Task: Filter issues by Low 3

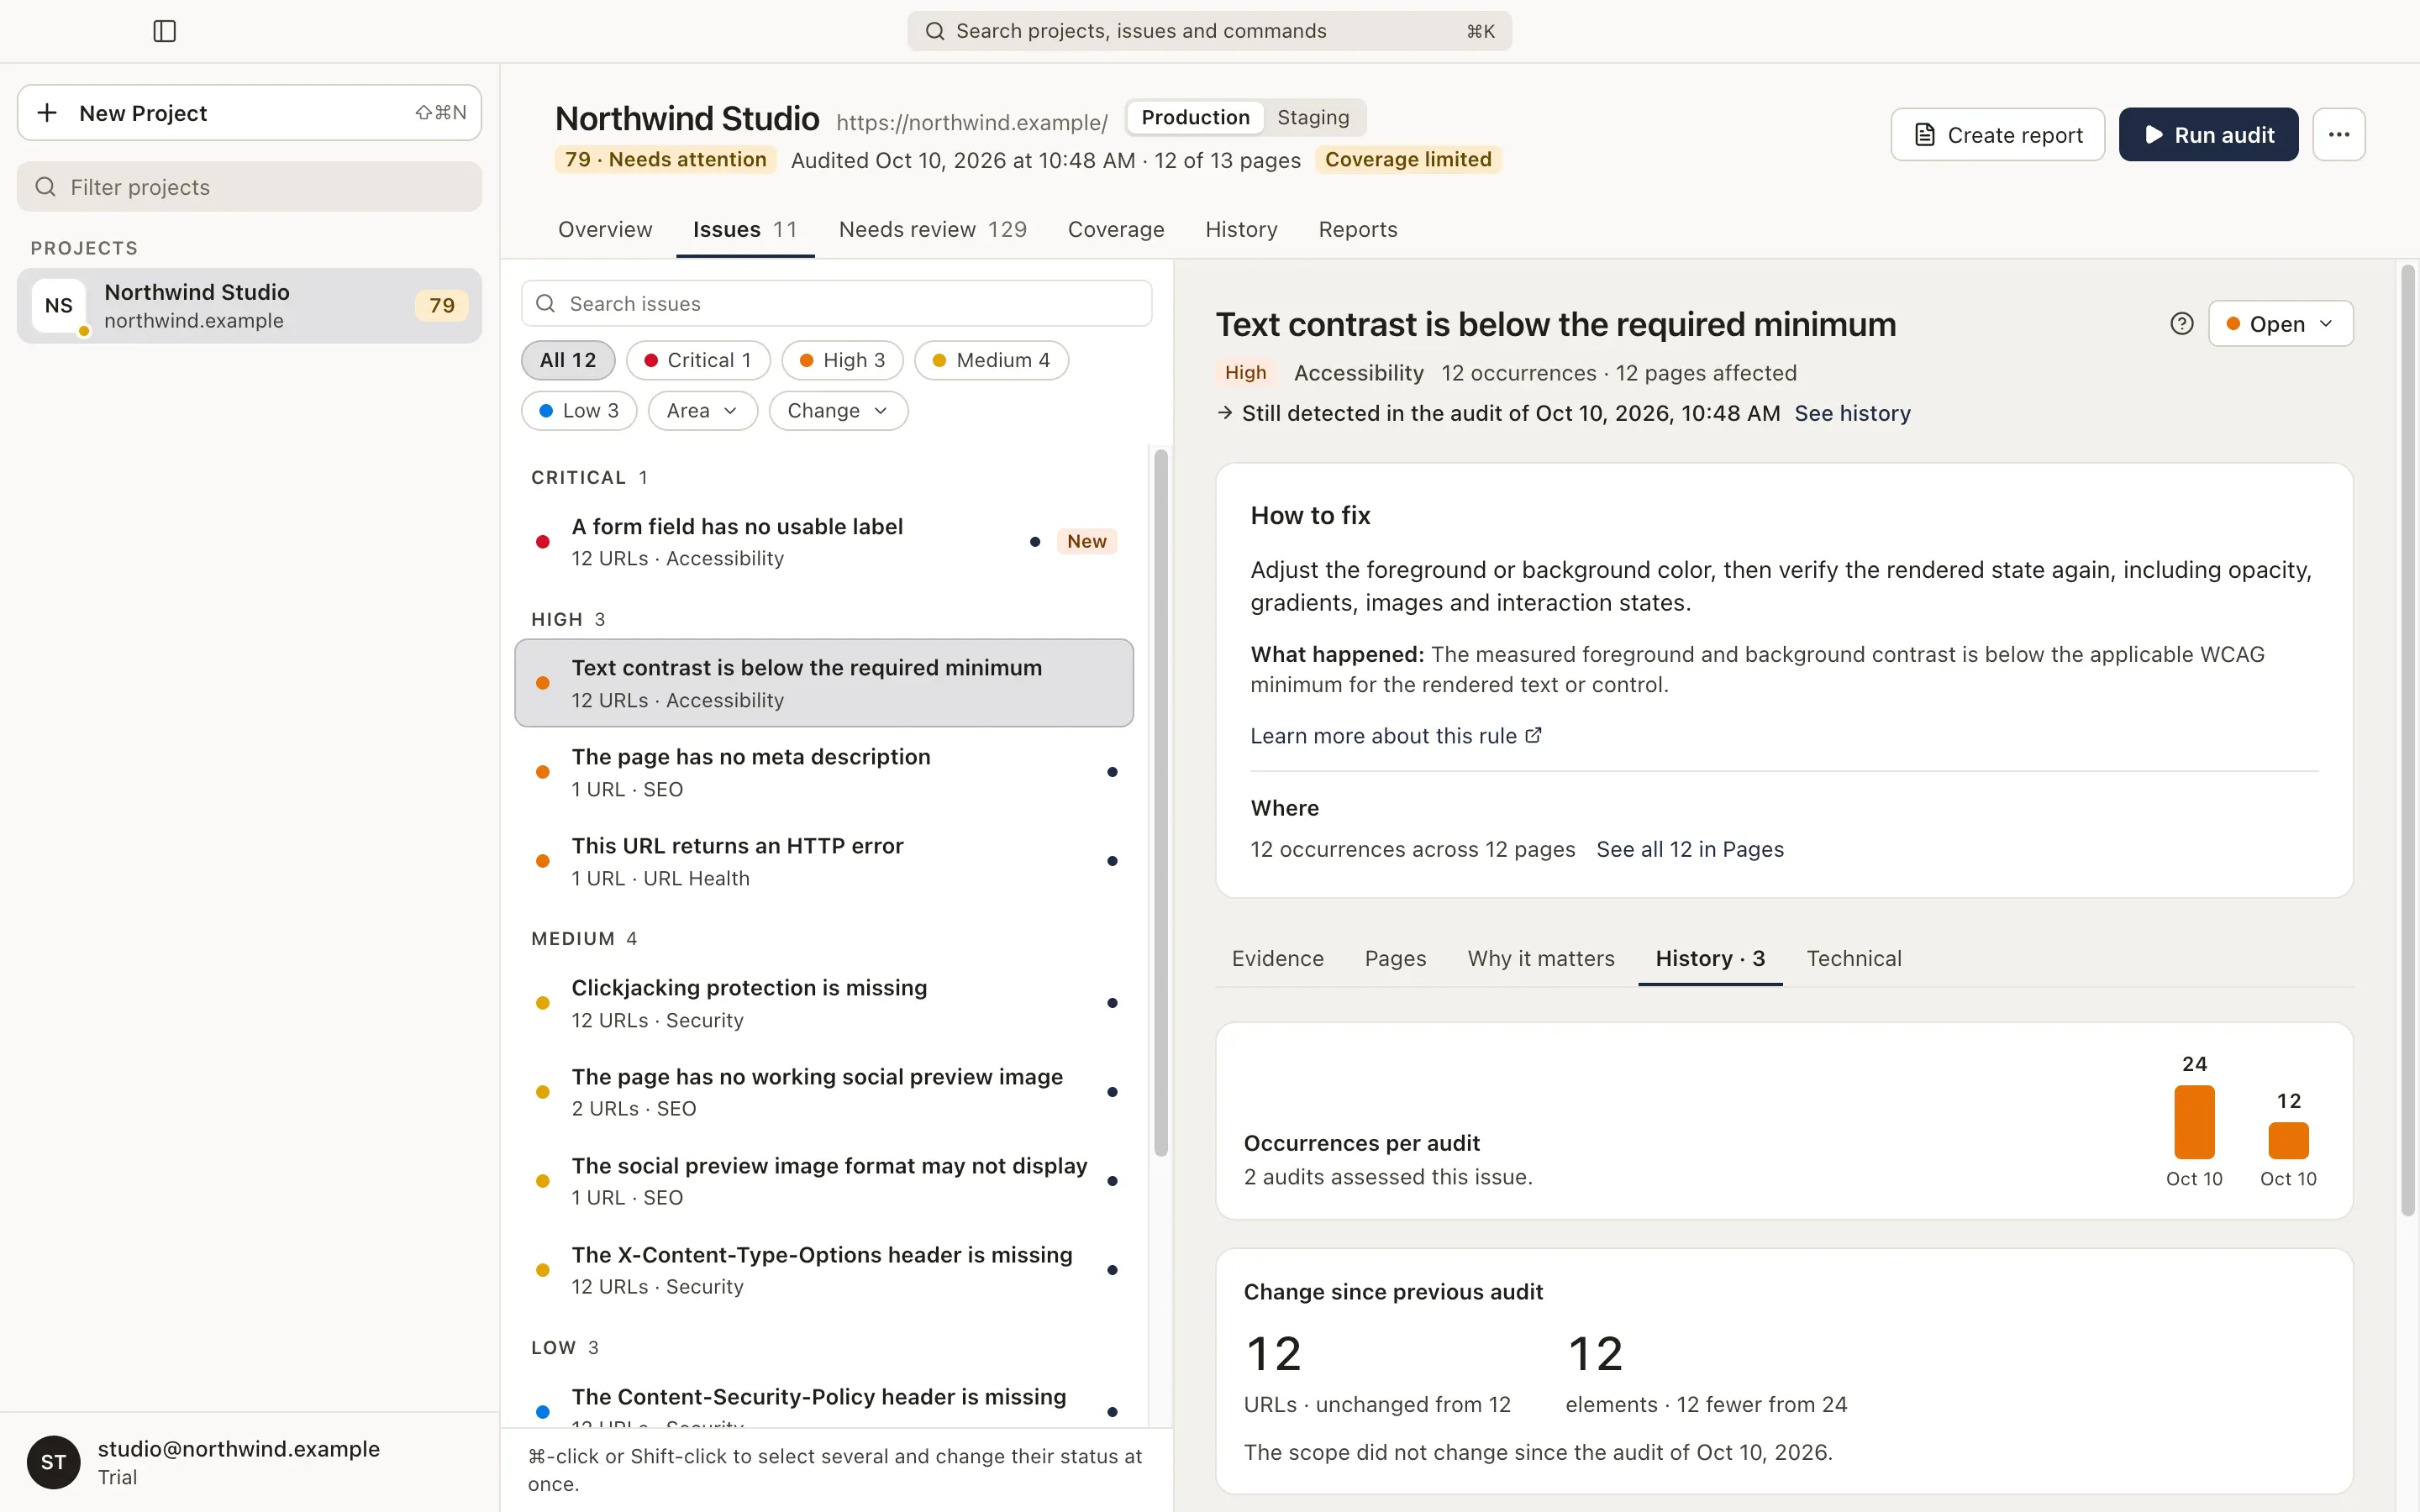Action: [x=579, y=411]
